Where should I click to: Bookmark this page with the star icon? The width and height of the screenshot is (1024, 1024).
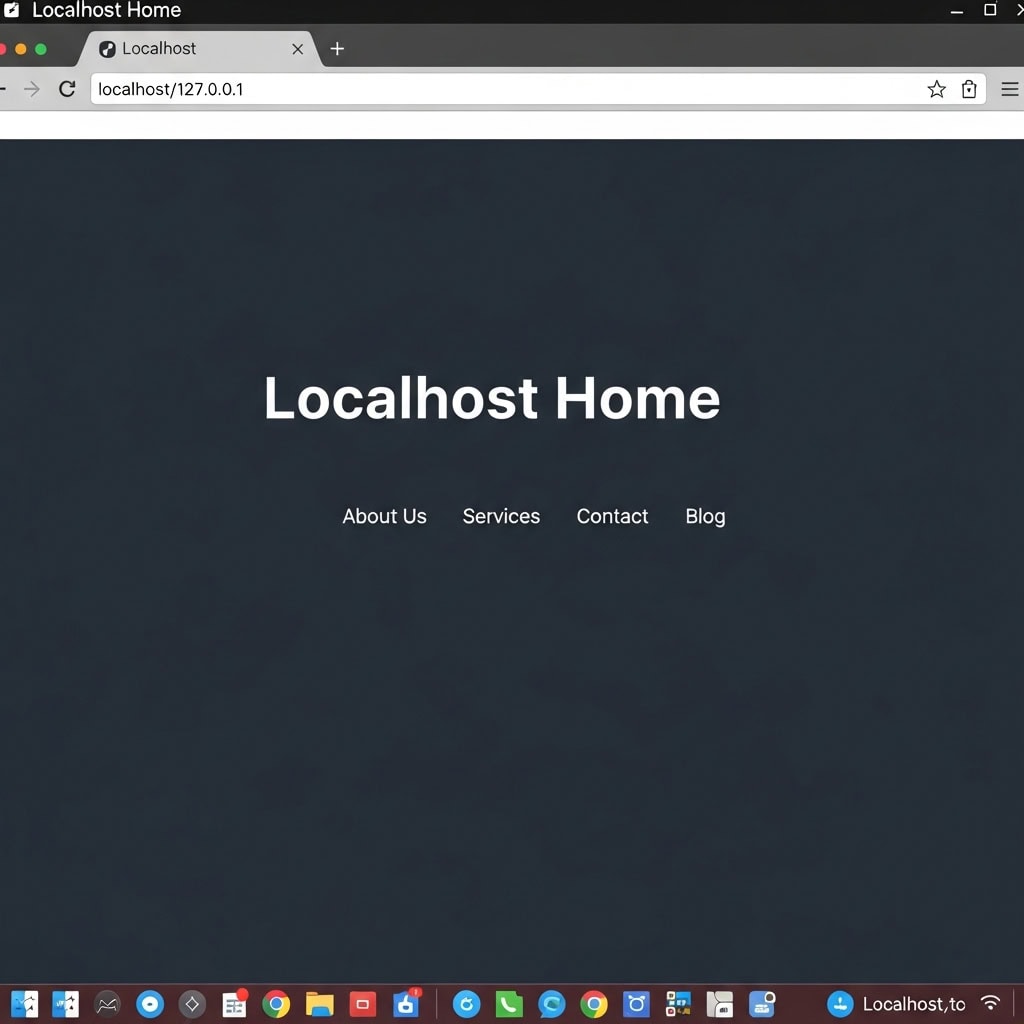point(936,90)
